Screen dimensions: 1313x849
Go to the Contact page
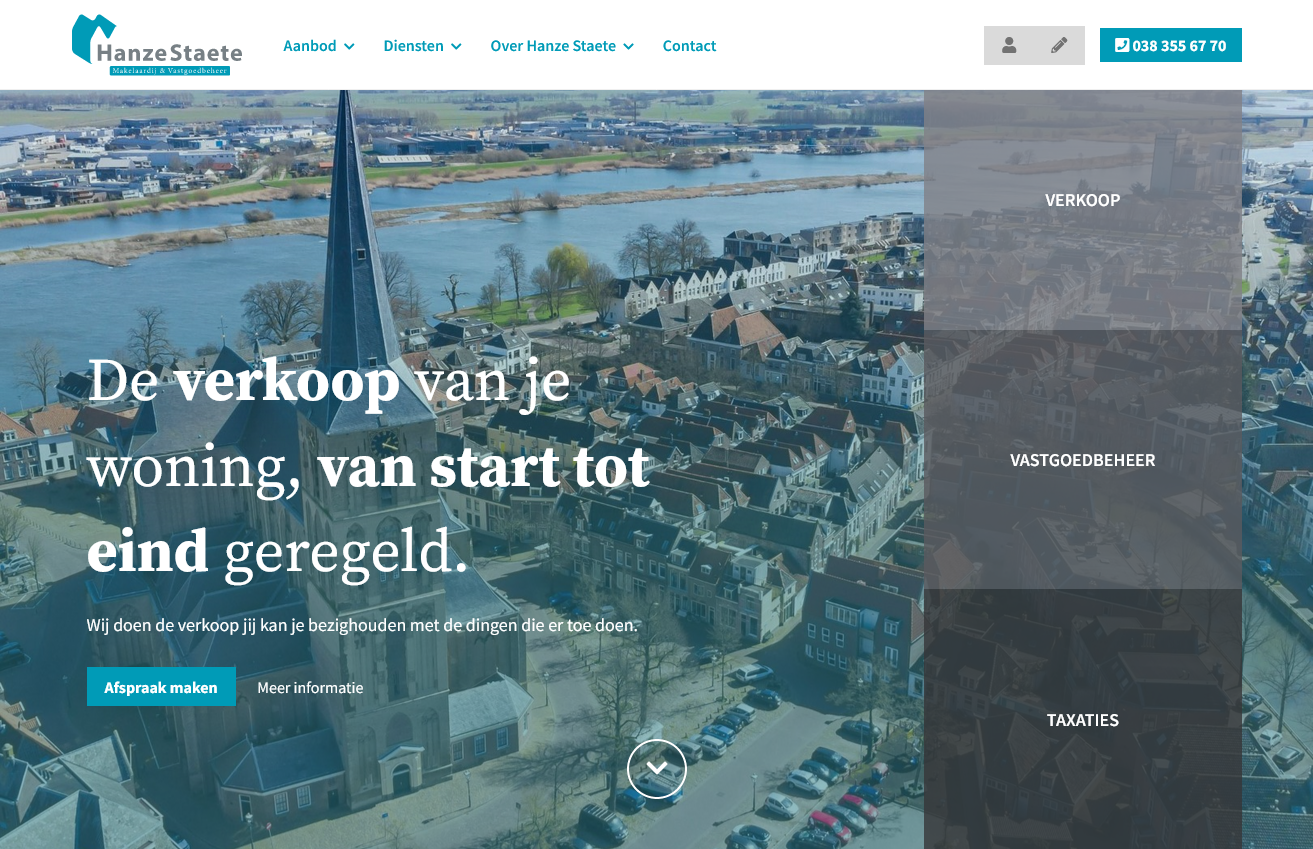click(x=689, y=46)
